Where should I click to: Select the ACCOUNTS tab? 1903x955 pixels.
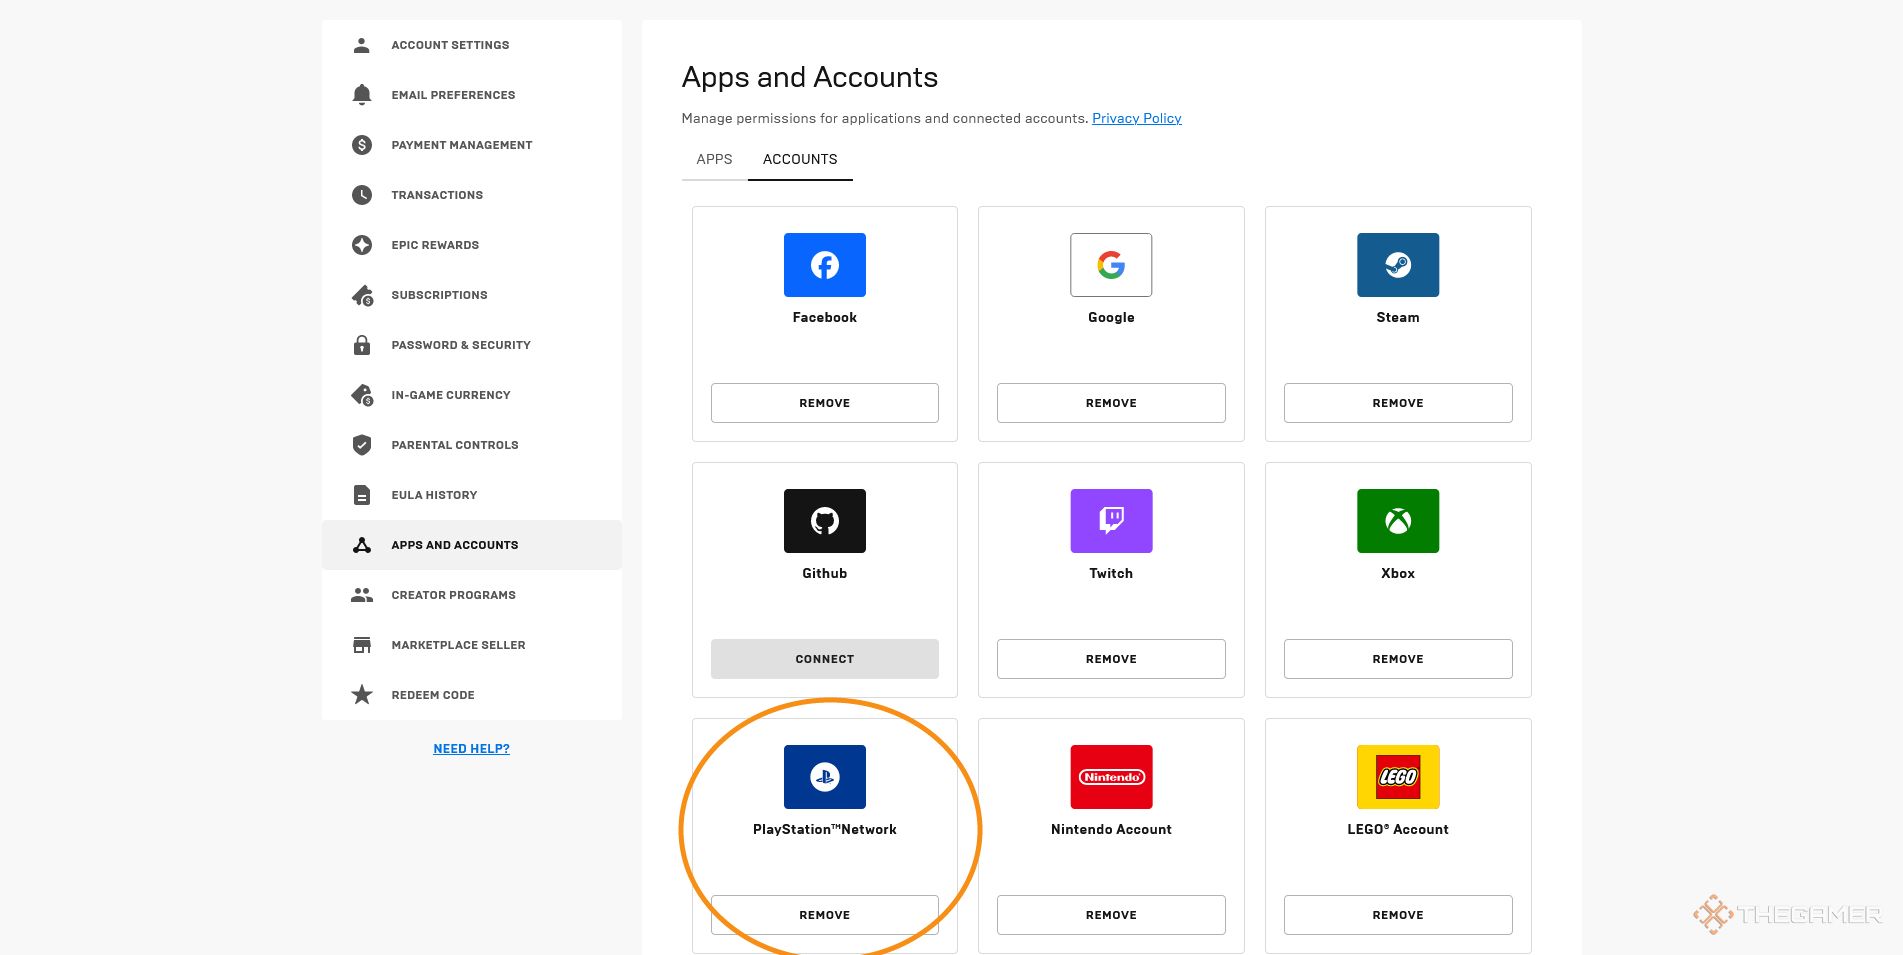[x=800, y=159]
